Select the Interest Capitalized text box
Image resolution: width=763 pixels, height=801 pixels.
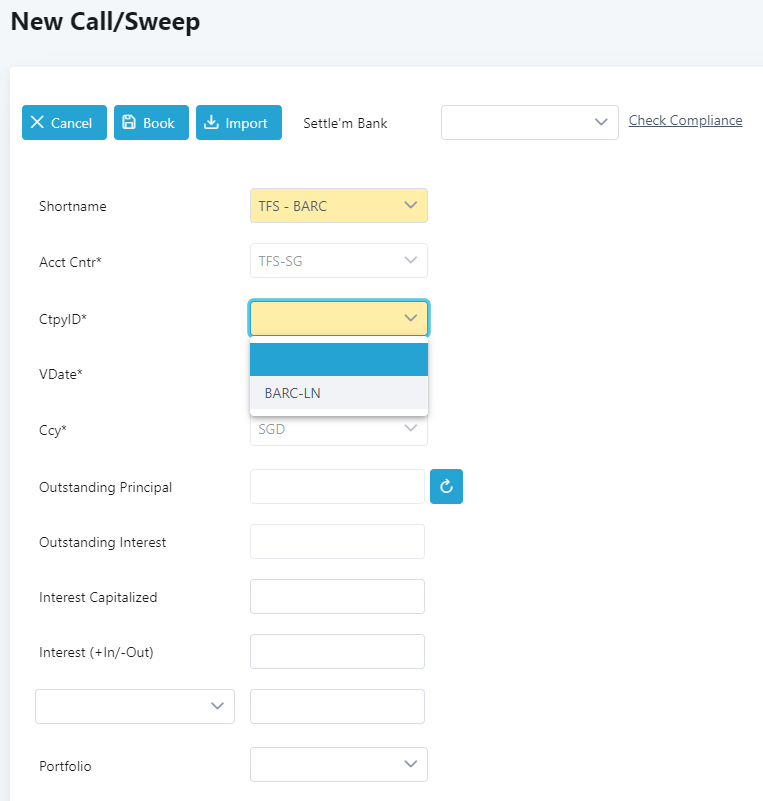pyautogui.click(x=337, y=597)
